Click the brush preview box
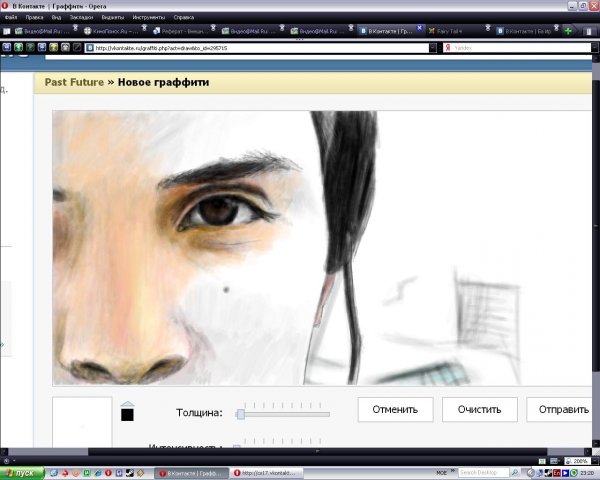The image size is (600, 480). tap(82, 422)
